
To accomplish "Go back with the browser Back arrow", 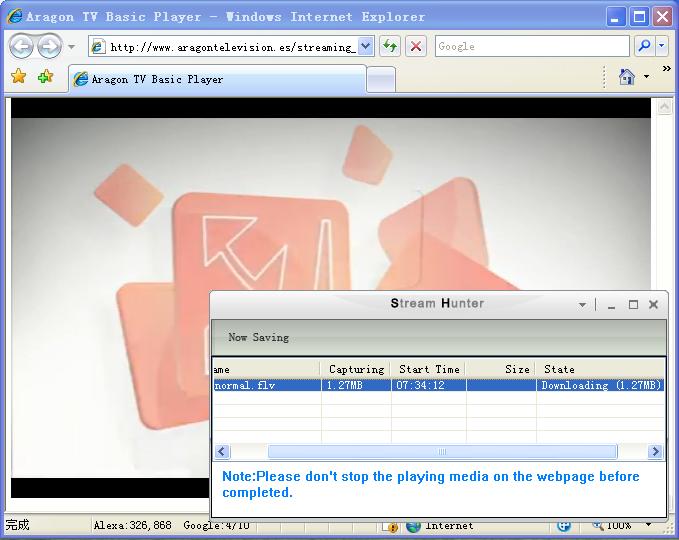I will tap(21, 46).
